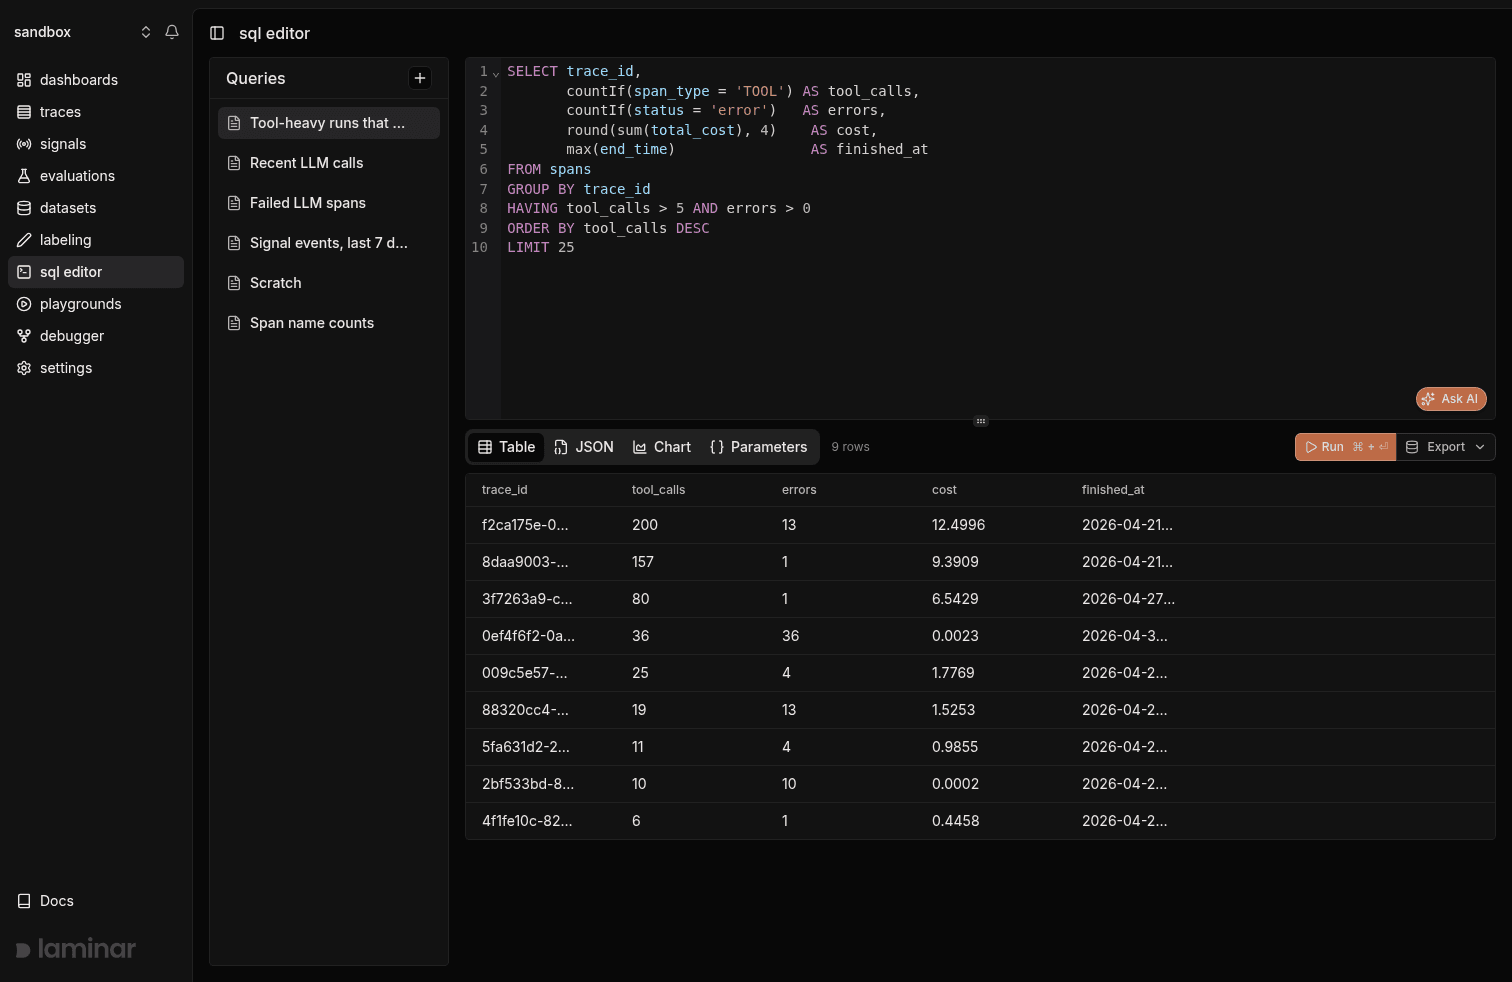Open the Scratch query
The height and width of the screenshot is (982, 1512).
329,283
